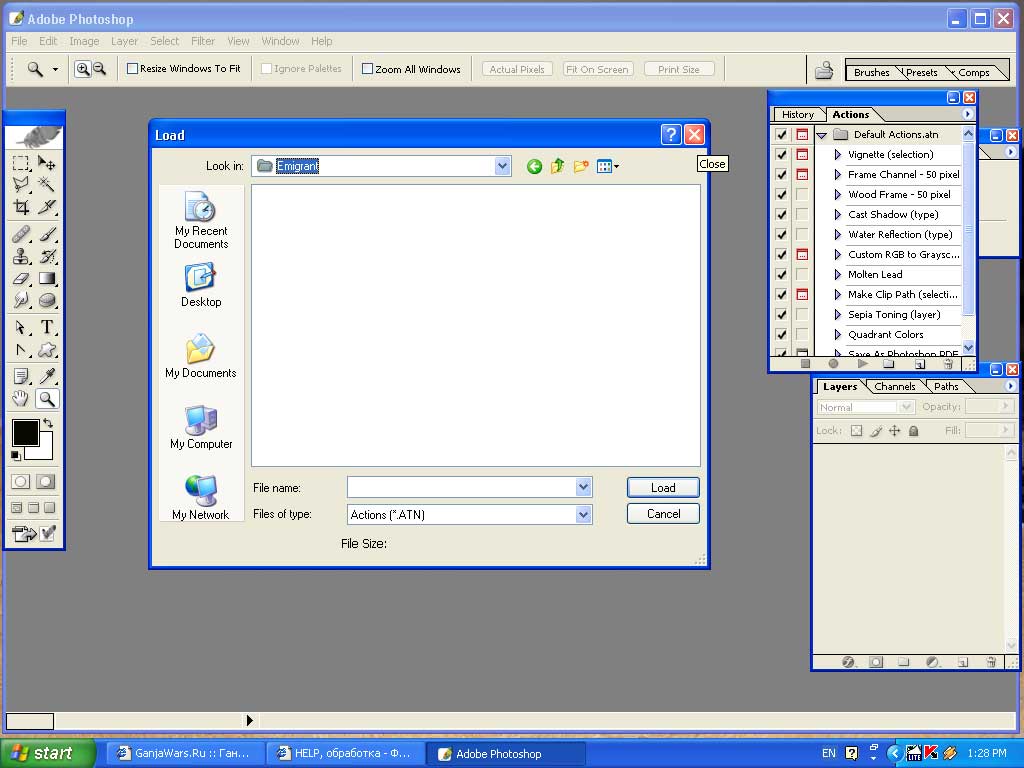Pick the Eraser tool
The image size is (1024, 768).
[21, 278]
